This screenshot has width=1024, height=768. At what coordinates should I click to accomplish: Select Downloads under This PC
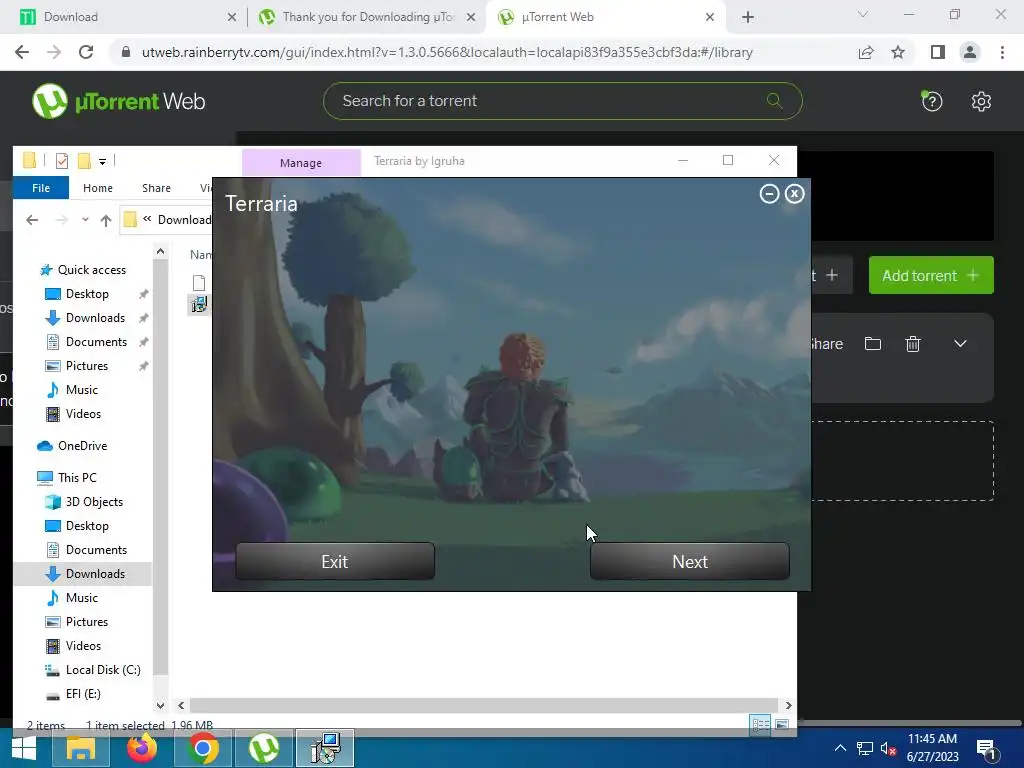95,574
